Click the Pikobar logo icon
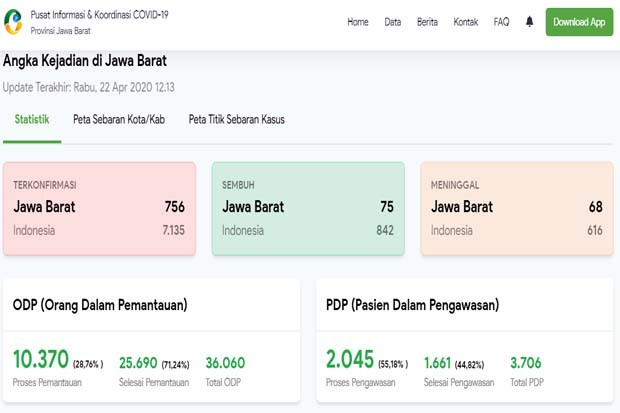 (13, 22)
